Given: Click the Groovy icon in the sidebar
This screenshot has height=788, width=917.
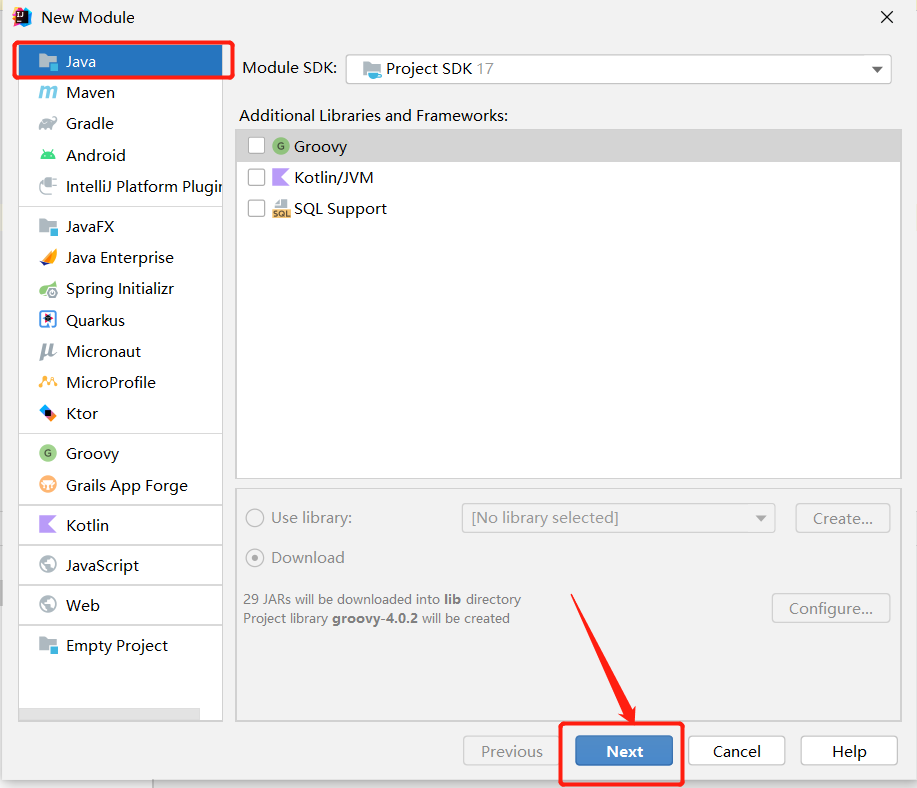Looking at the screenshot, I should 48,453.
